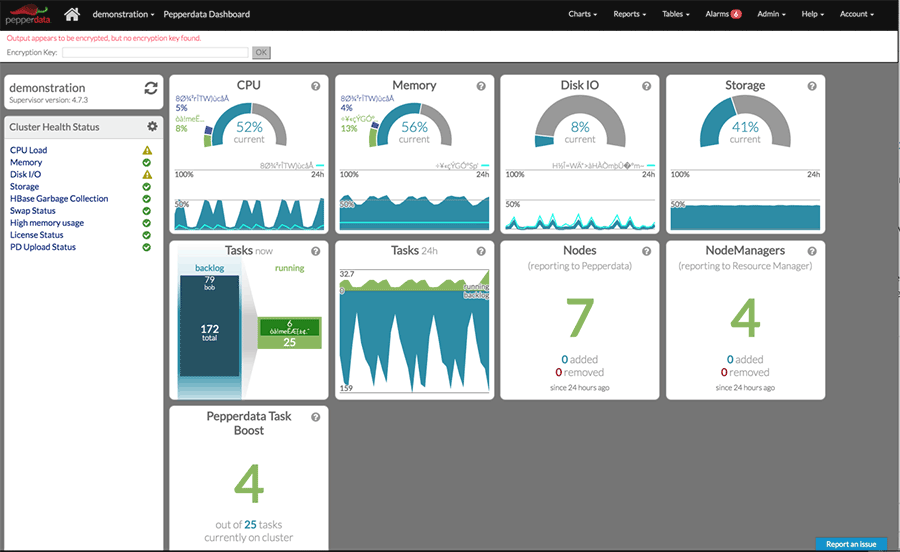Click the Storage green check status icon
Image resolution: width=900 pixels, height=552 pixels.
(147, 186)
